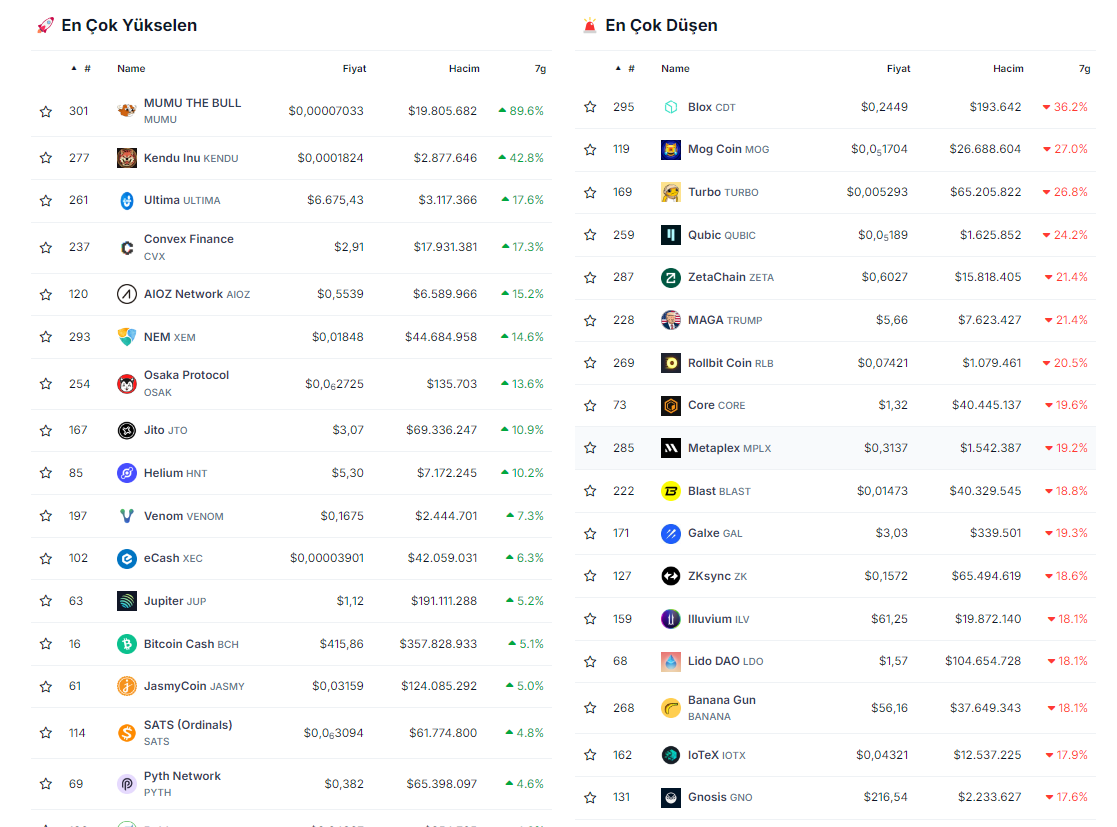Screen dimensions: 1117x827
Task: Sort gainers table by rank # column
Action: pyautogui.click(x=87, y=69)
